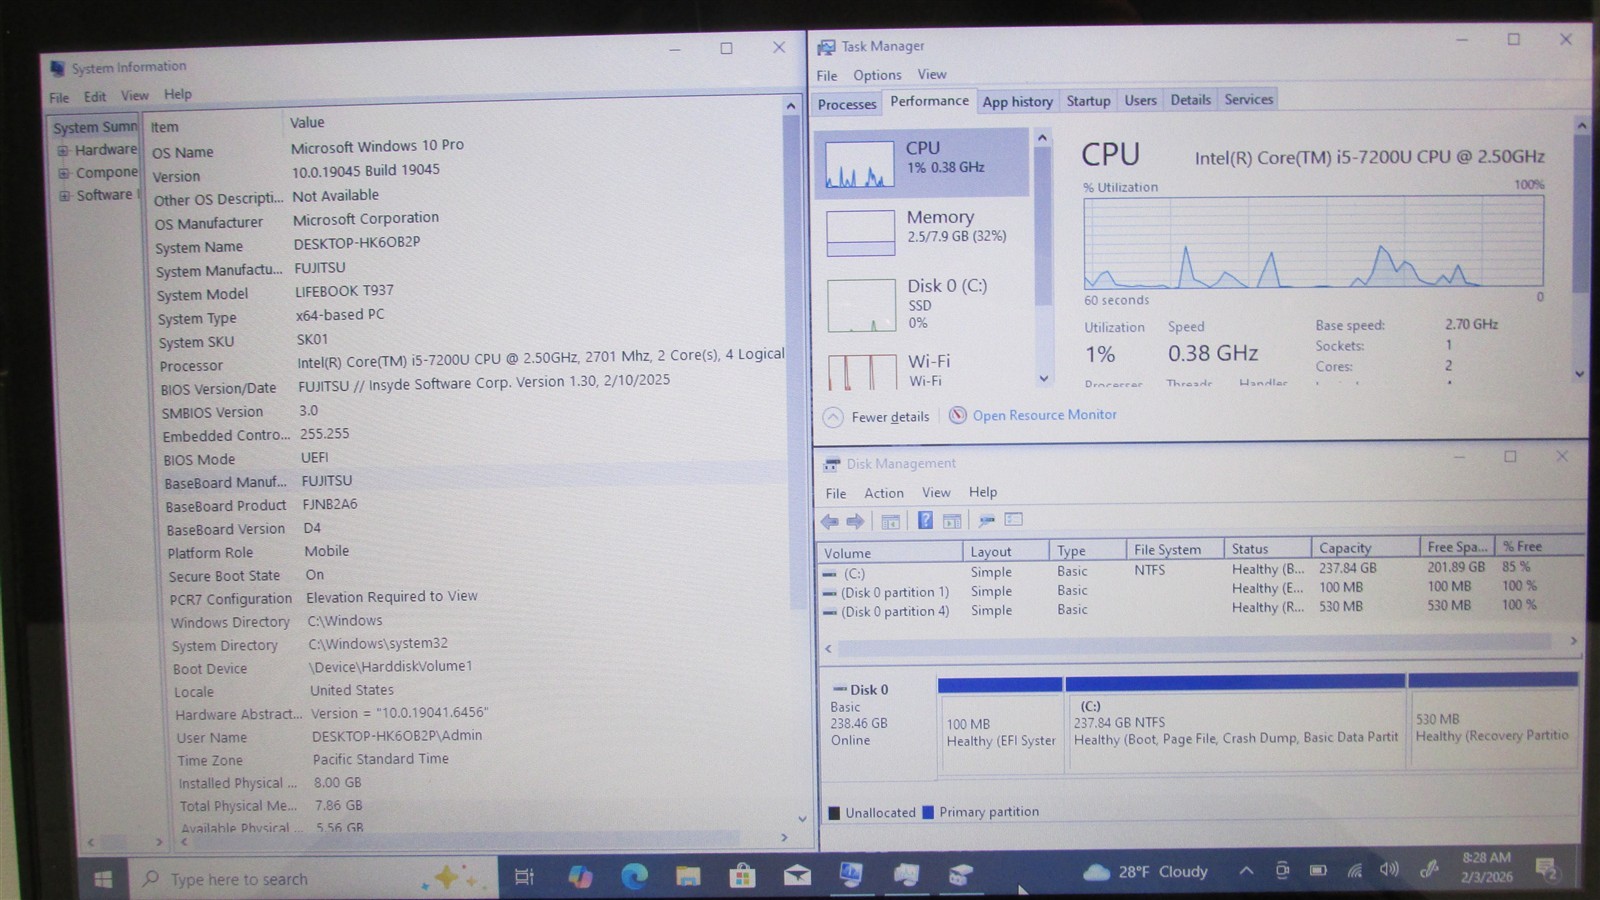
Task: Click the Properties checklist icon in Disk Management
Action: [1014, 519]
